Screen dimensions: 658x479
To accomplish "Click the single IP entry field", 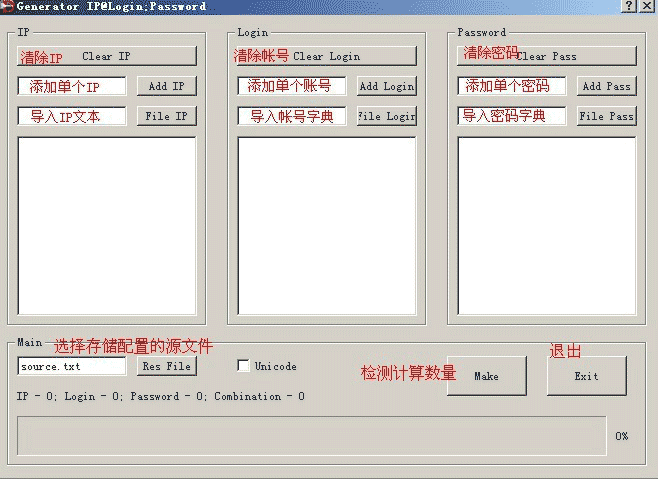I will tap(72, 86).
